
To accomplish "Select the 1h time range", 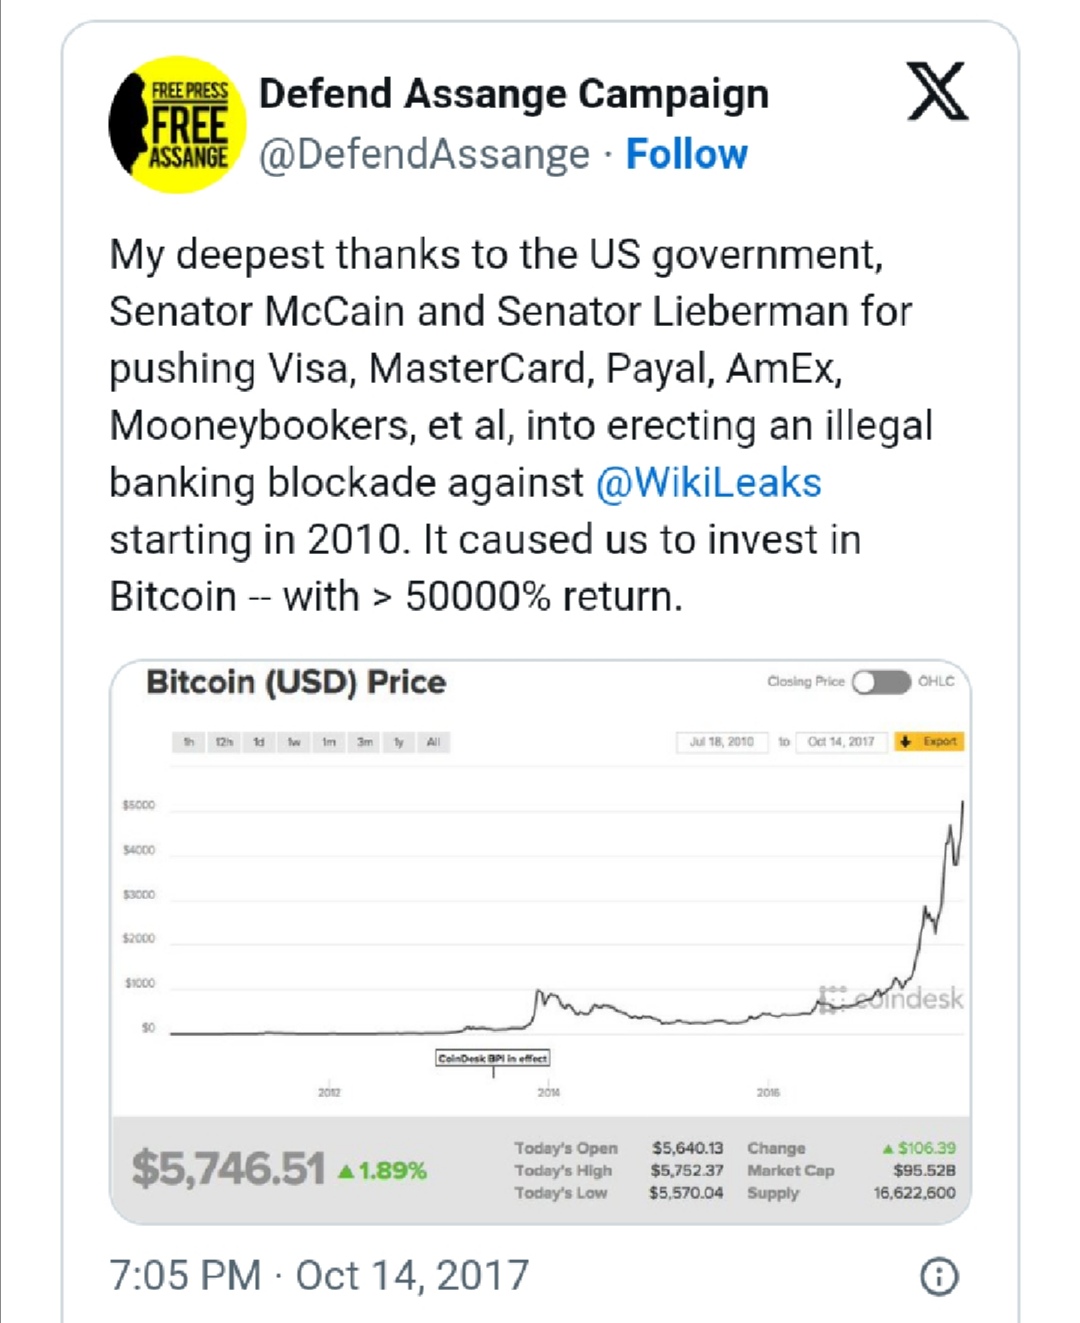I will 189,742.
